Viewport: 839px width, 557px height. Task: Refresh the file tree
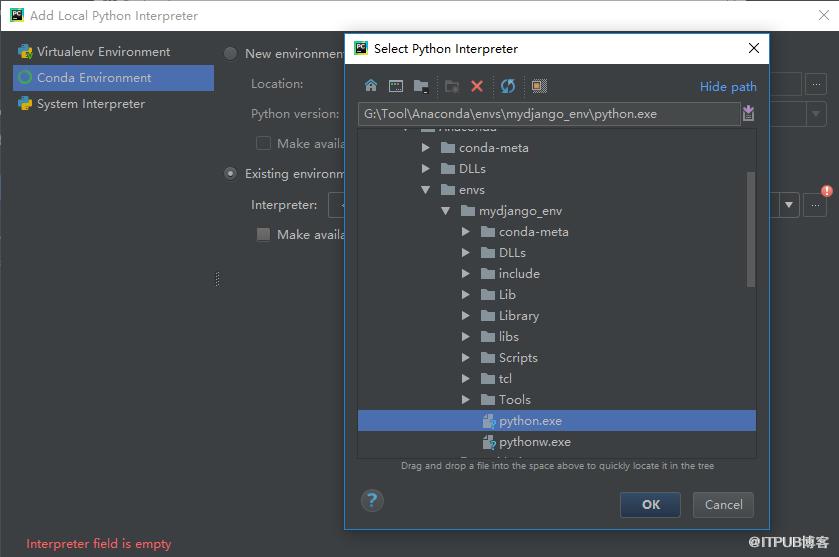tap(508, 86)
